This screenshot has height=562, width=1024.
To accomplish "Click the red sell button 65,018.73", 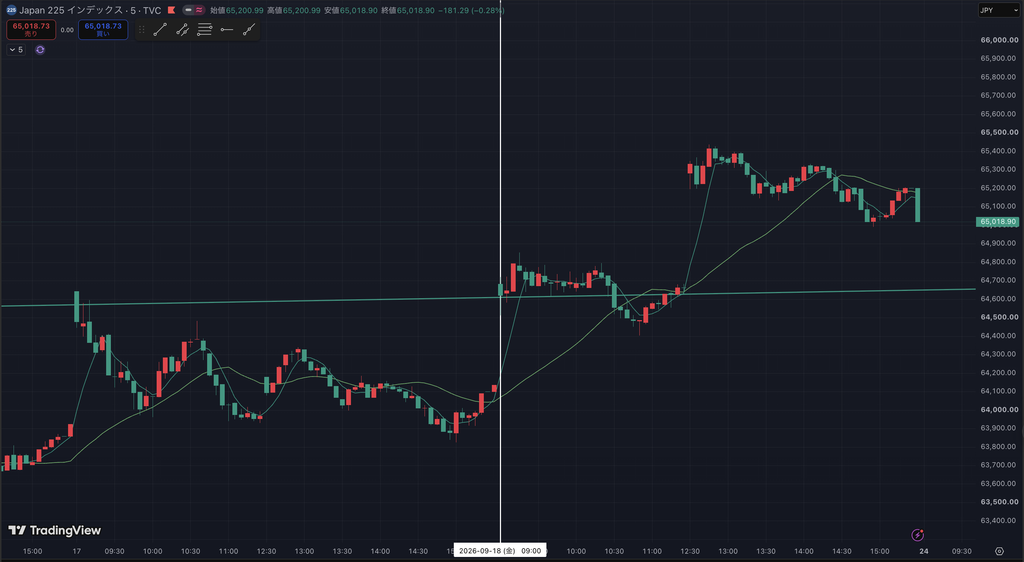I will [x=31, y=29].
